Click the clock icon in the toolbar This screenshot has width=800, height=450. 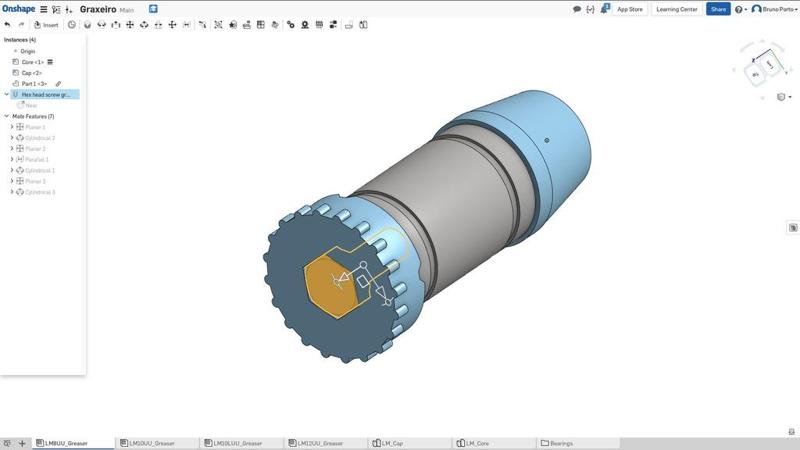pos(71,24)
